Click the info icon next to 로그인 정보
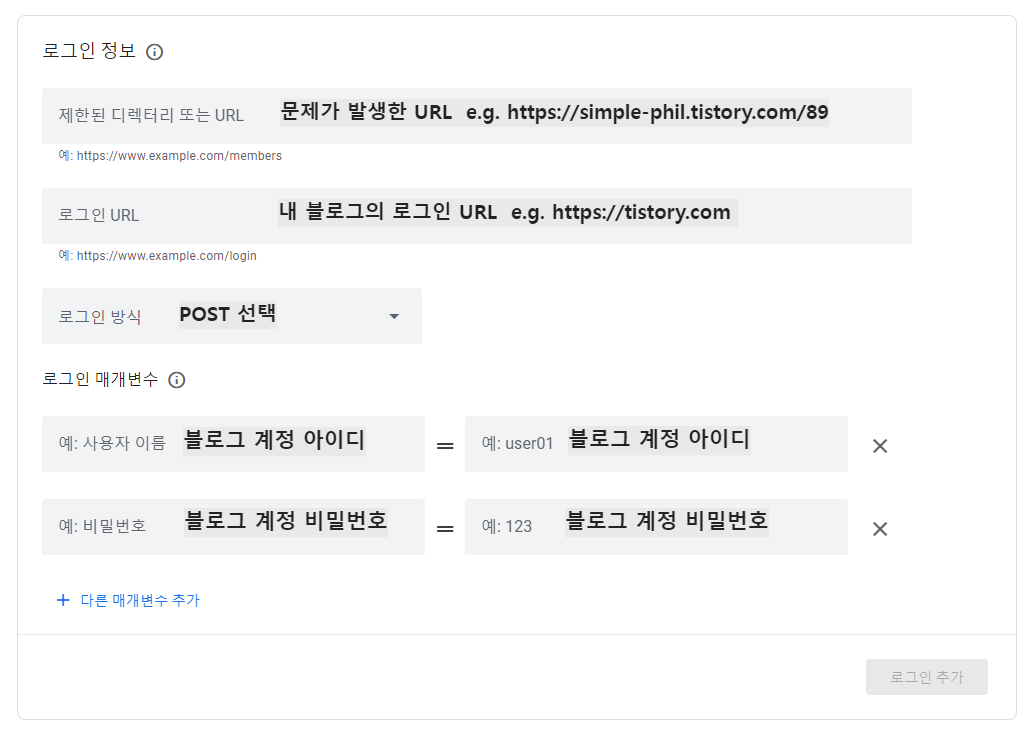1035x739 pixels. tap(154, 52)
